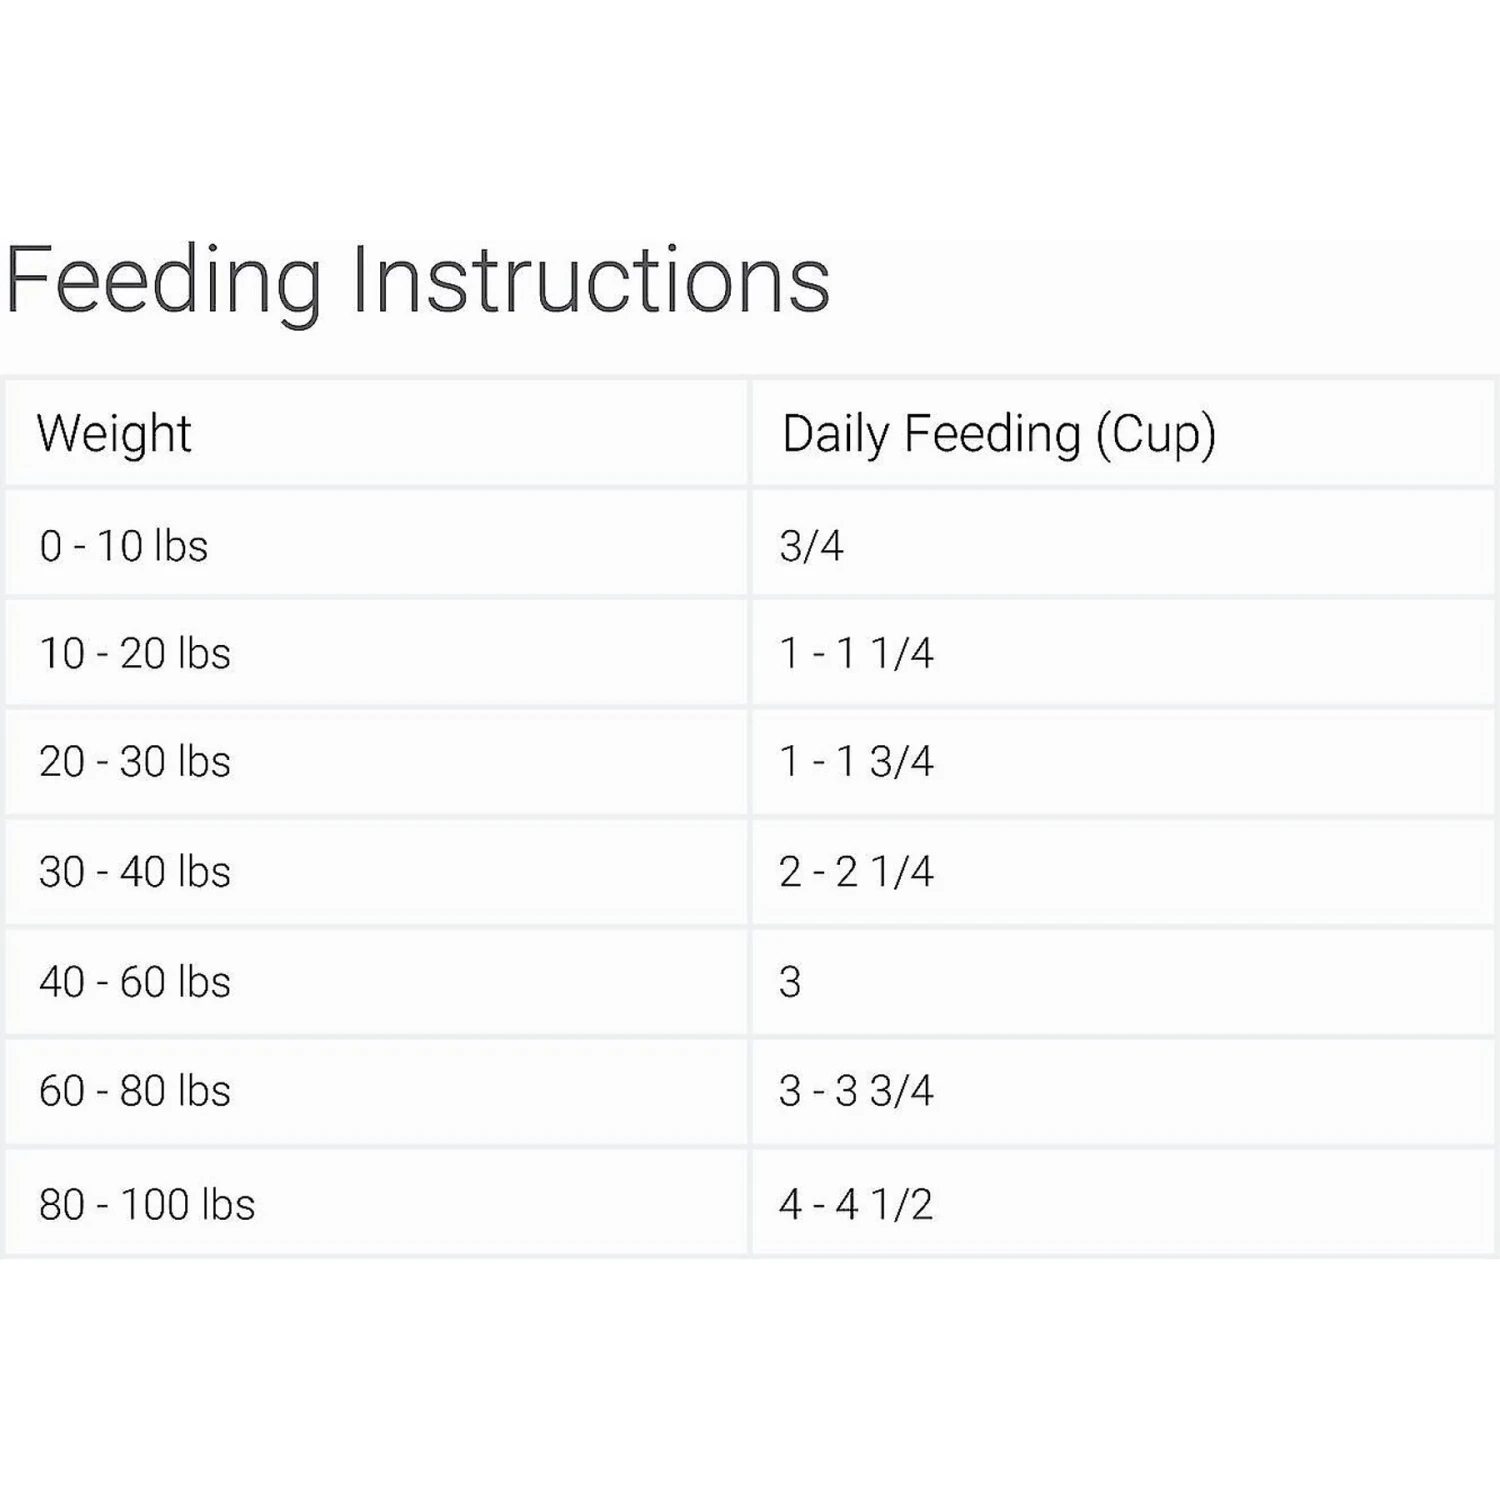This screenshot has height=1500, width=1500.
Task: Click 'Feeding' inside the table column header
Action: [992, 434]
